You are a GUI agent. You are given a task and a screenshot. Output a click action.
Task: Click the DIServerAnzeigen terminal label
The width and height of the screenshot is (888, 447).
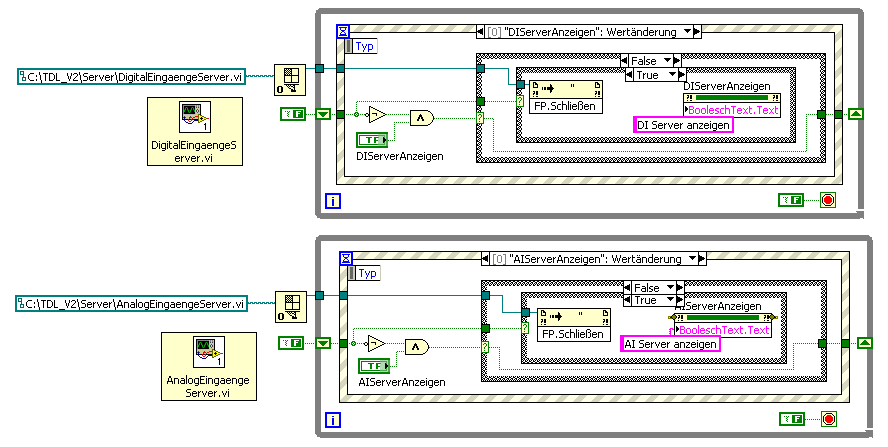click(400, 156)
